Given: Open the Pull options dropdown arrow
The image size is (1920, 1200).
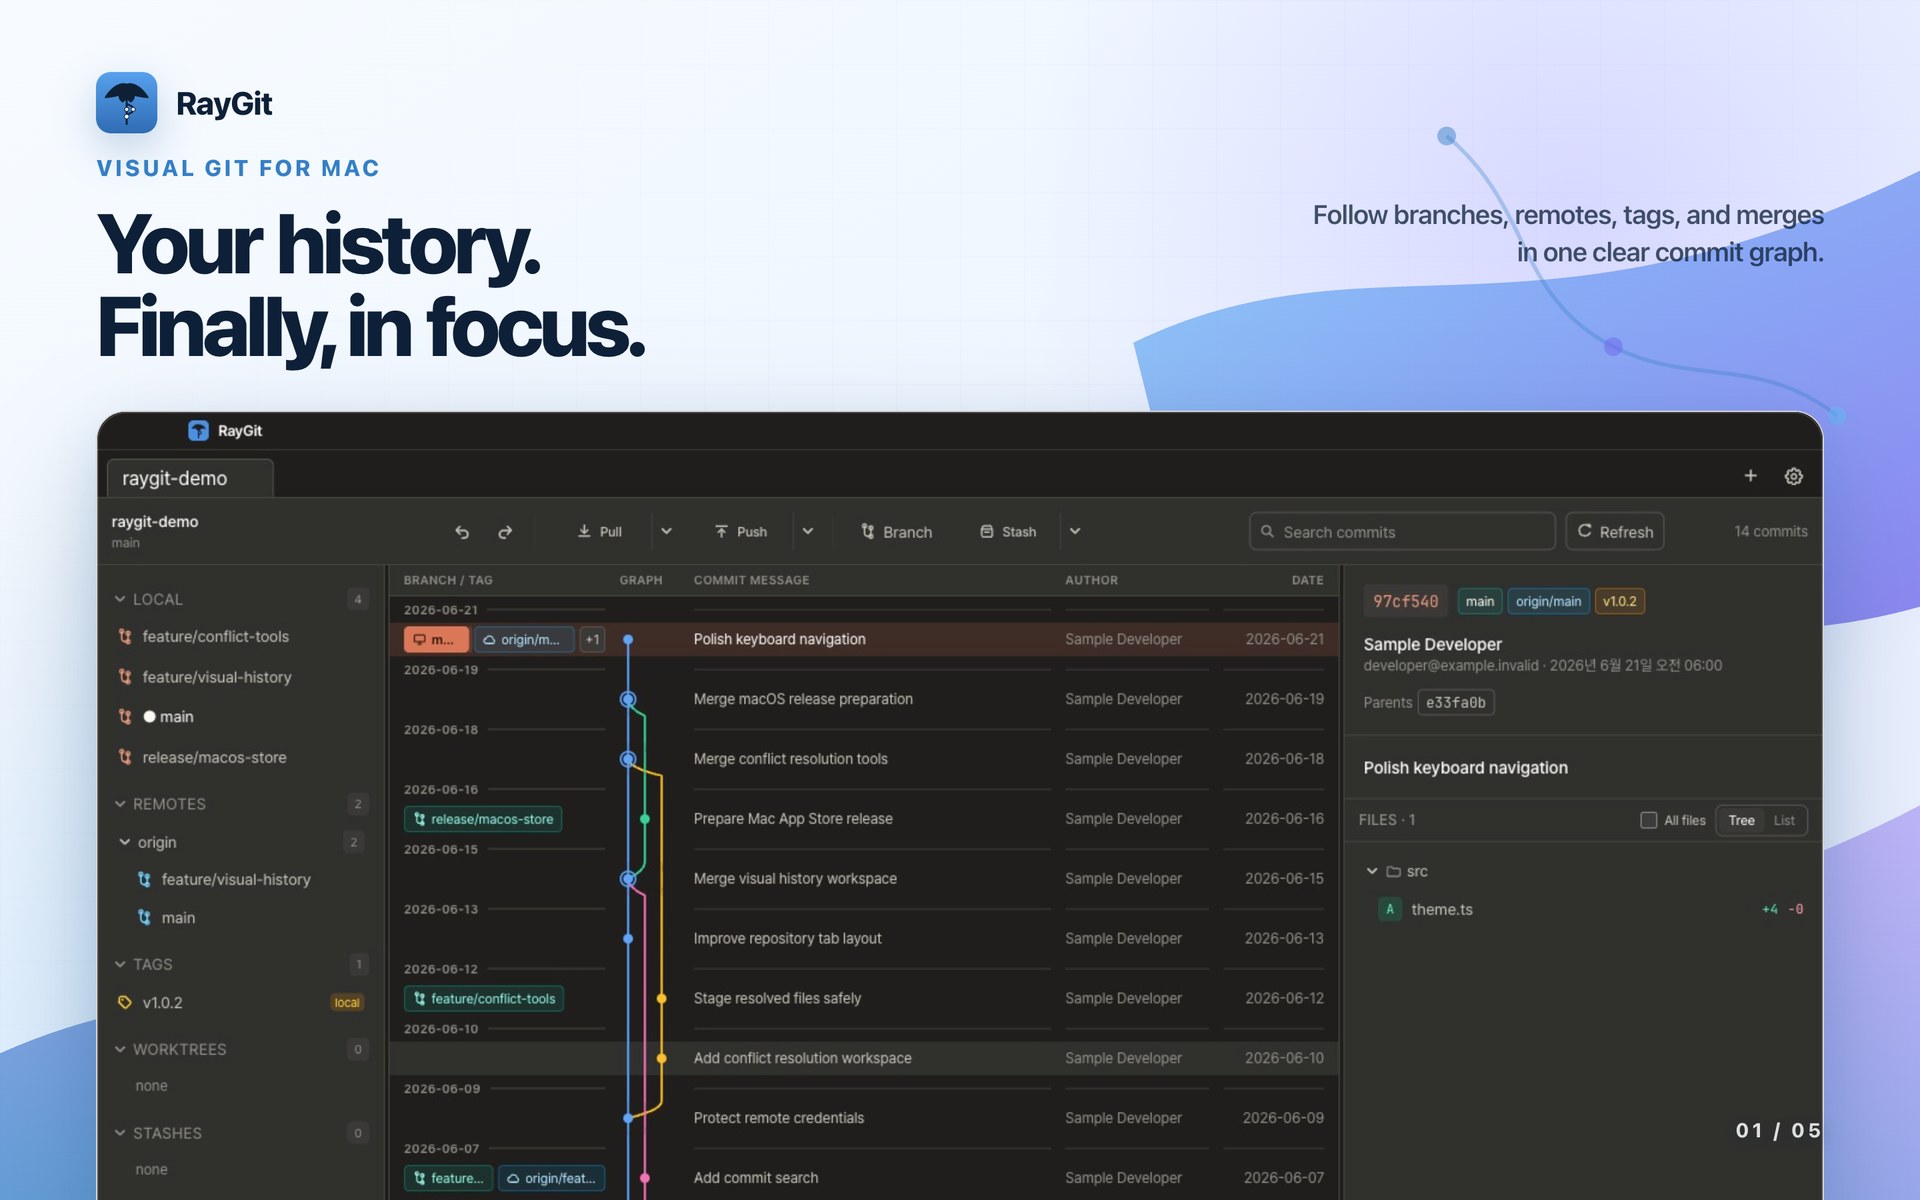Looking at the screenshot, I should (667, 531).
